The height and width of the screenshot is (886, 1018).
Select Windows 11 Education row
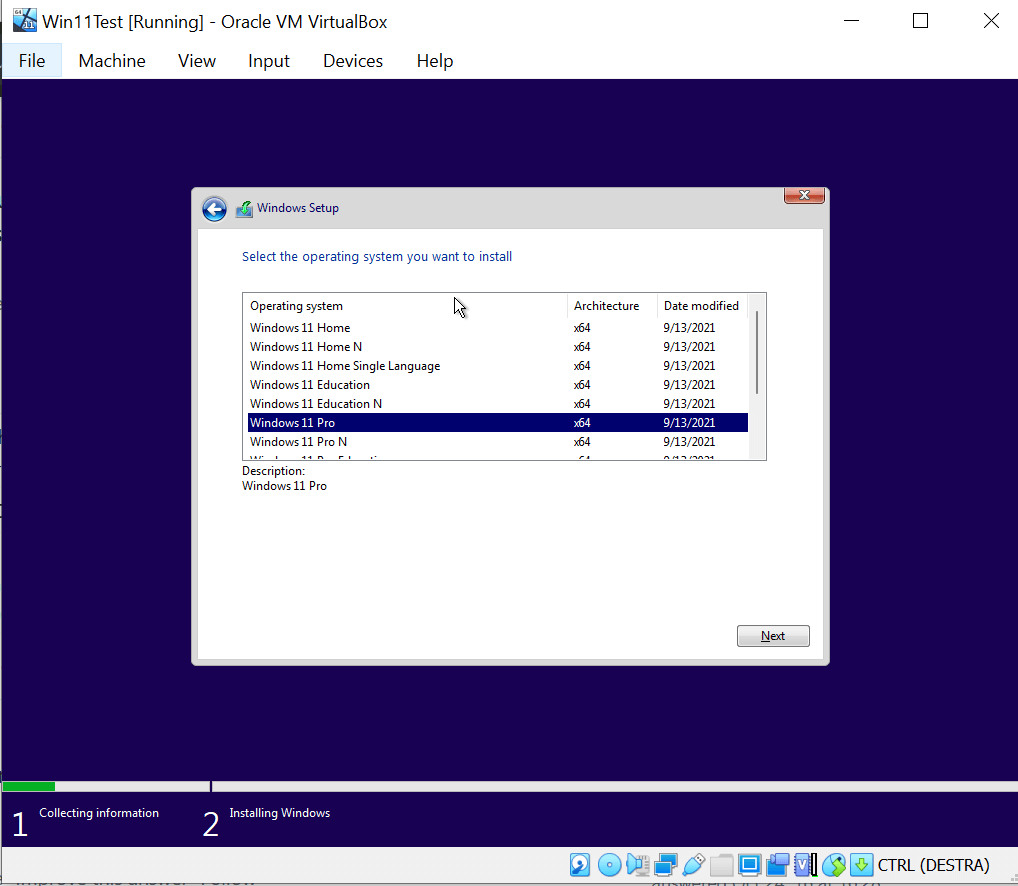click(497, 385)
